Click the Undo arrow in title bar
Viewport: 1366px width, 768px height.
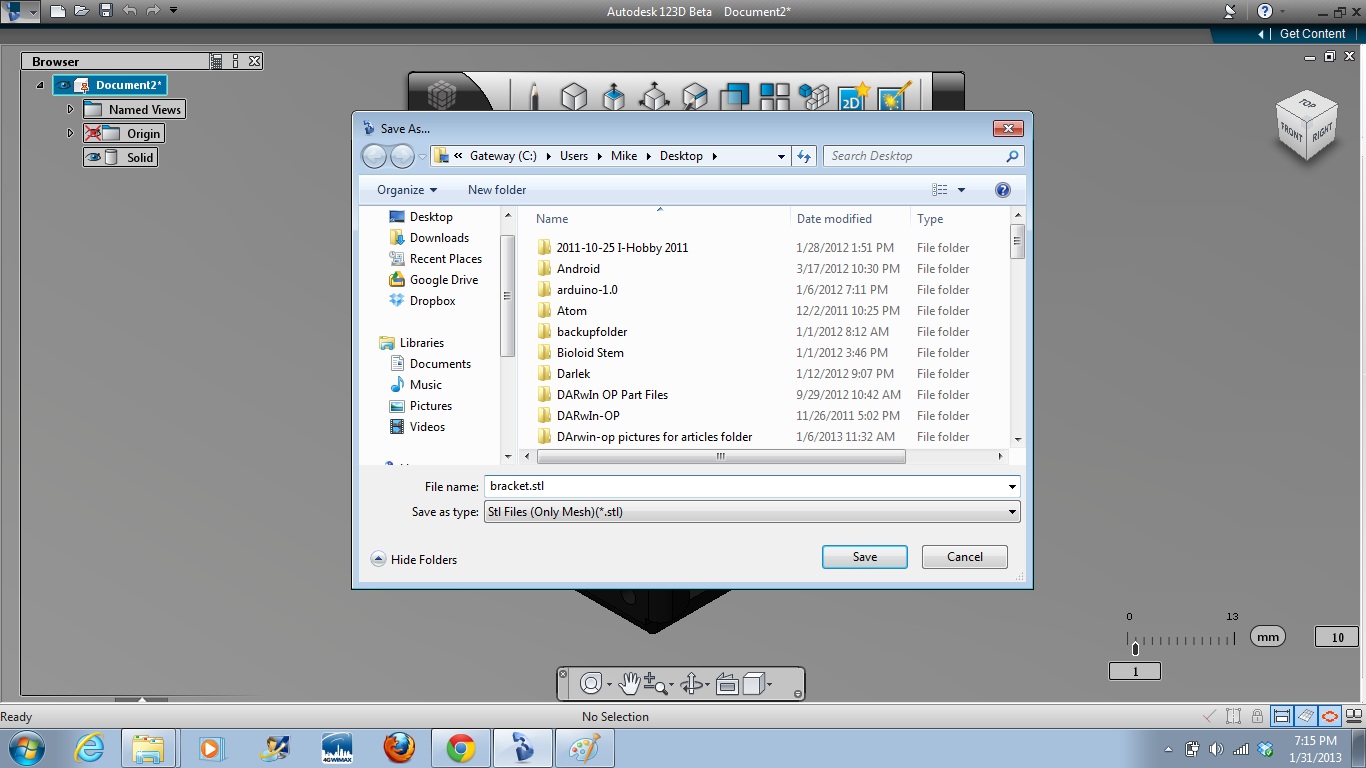coord(129,11)
